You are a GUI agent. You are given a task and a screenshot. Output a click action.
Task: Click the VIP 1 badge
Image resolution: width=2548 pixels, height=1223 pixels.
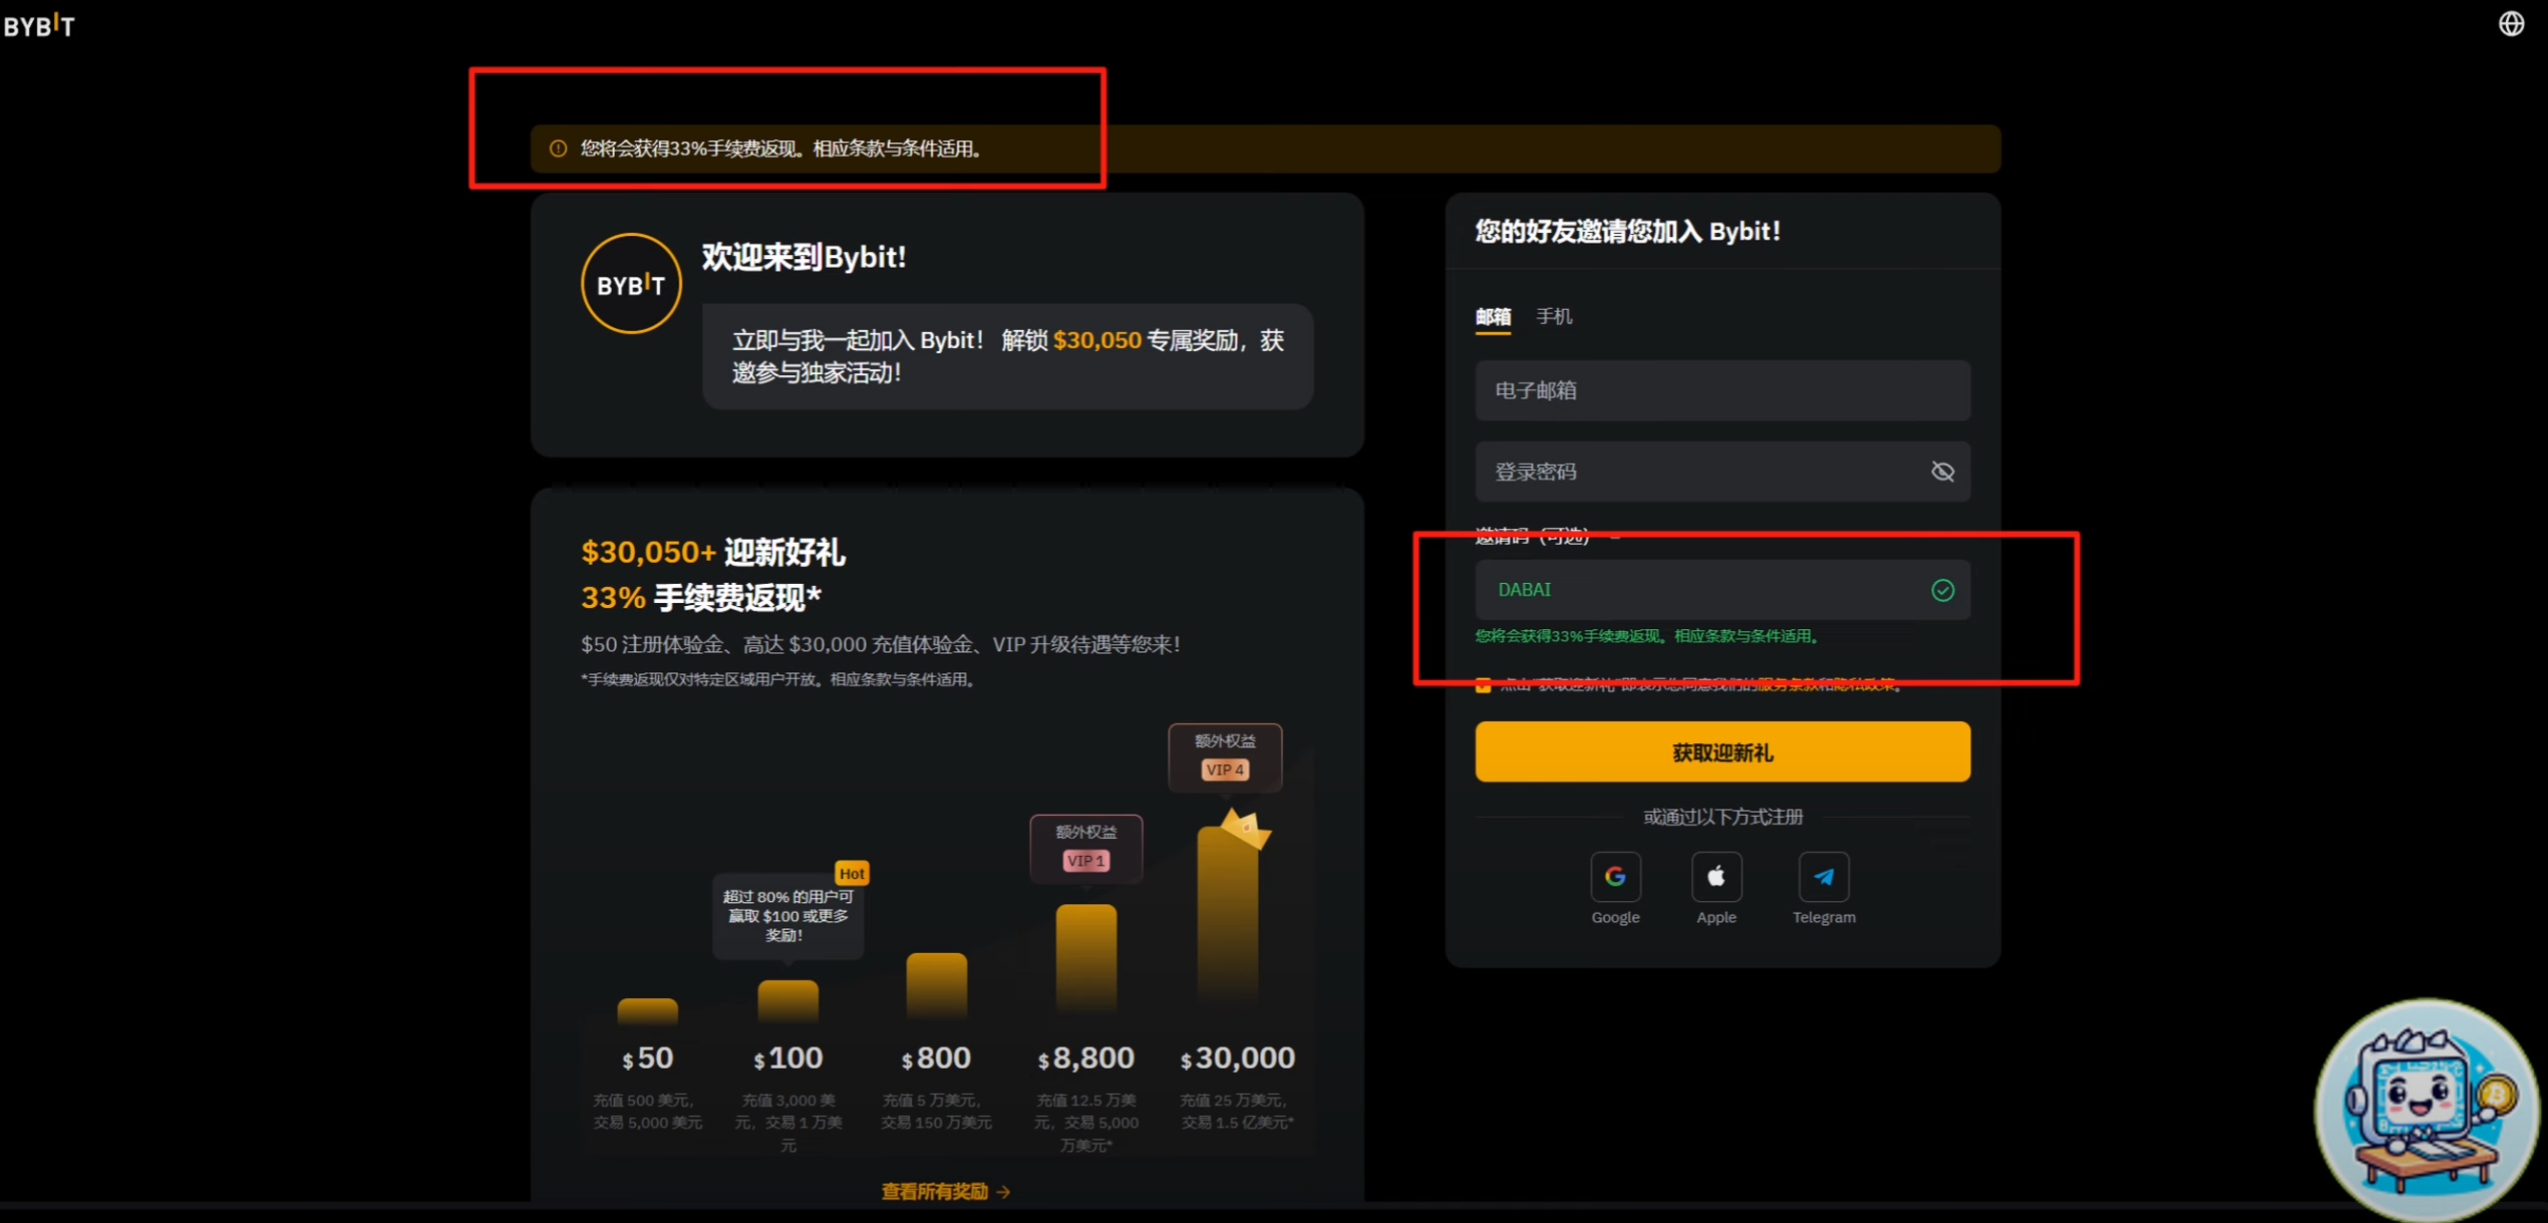[x=1086, y=860]
